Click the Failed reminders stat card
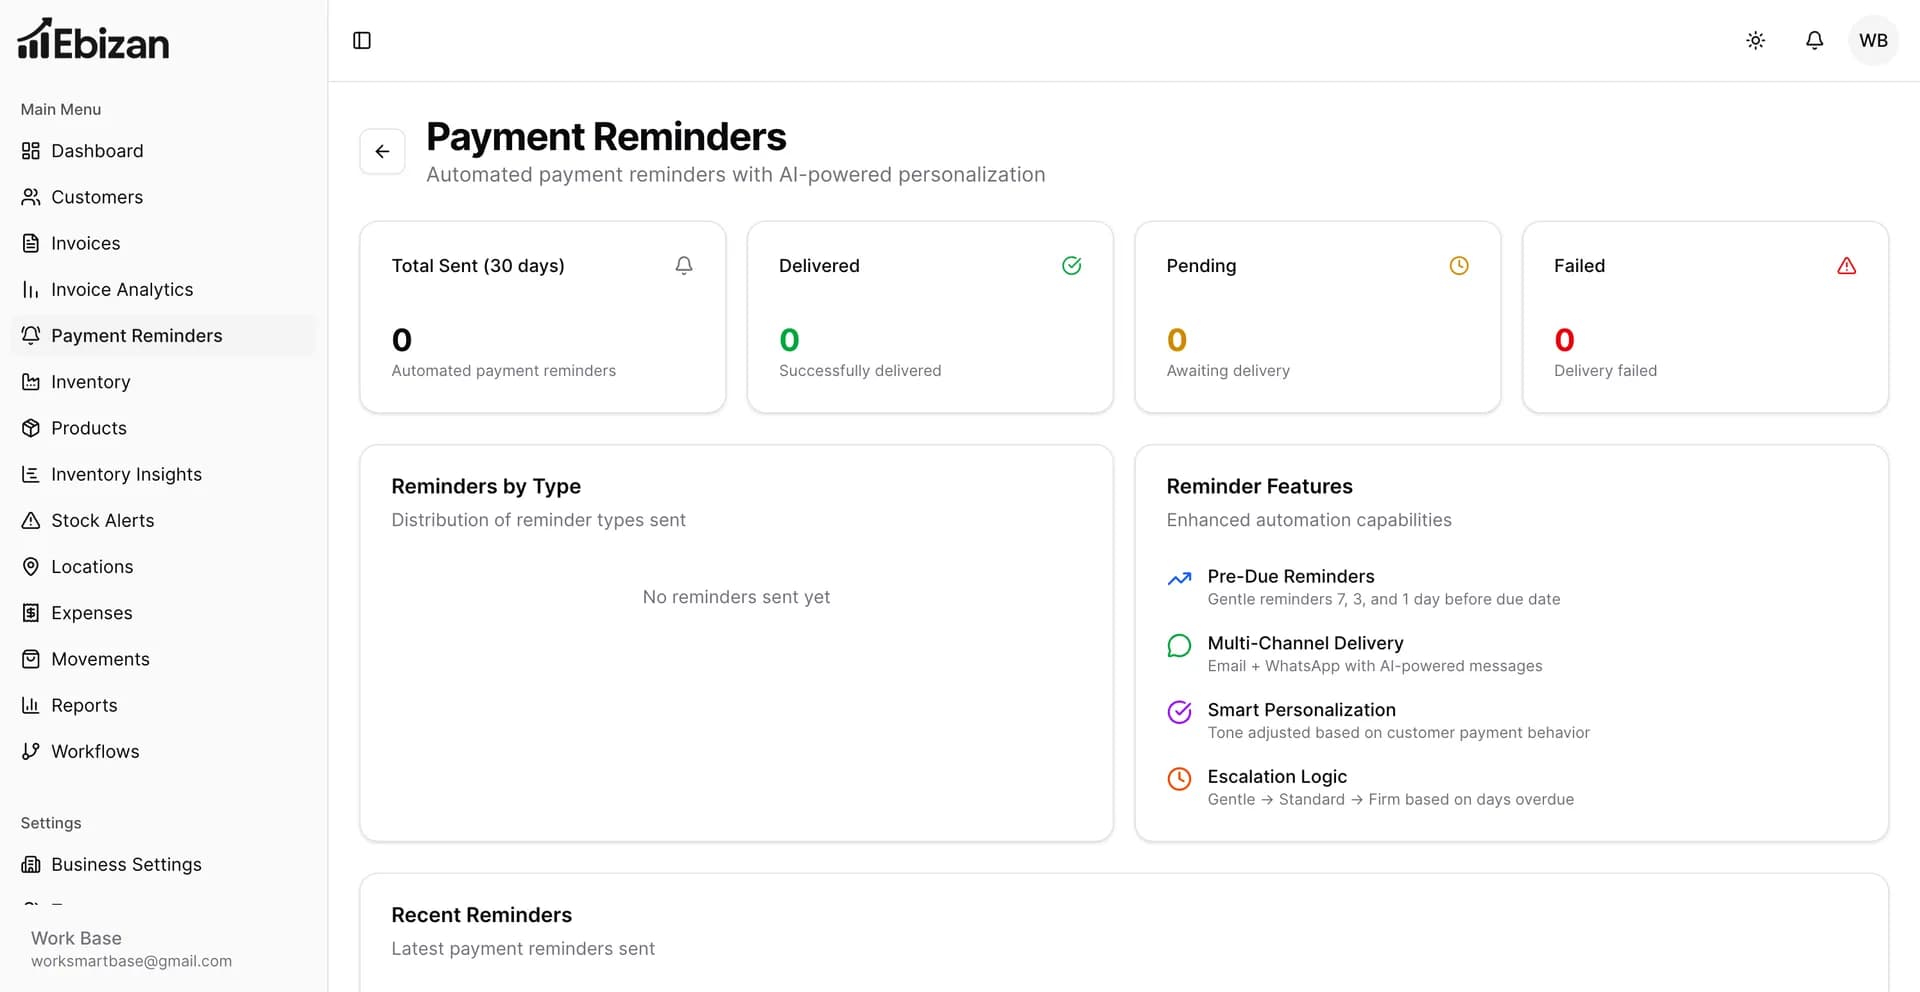 click(x=1704, y=317)
